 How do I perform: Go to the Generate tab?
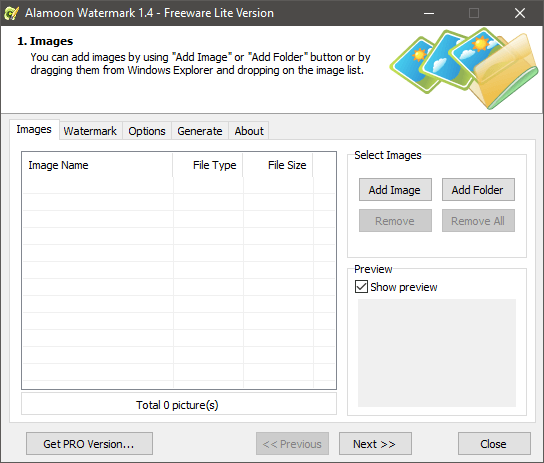[200, 131]
